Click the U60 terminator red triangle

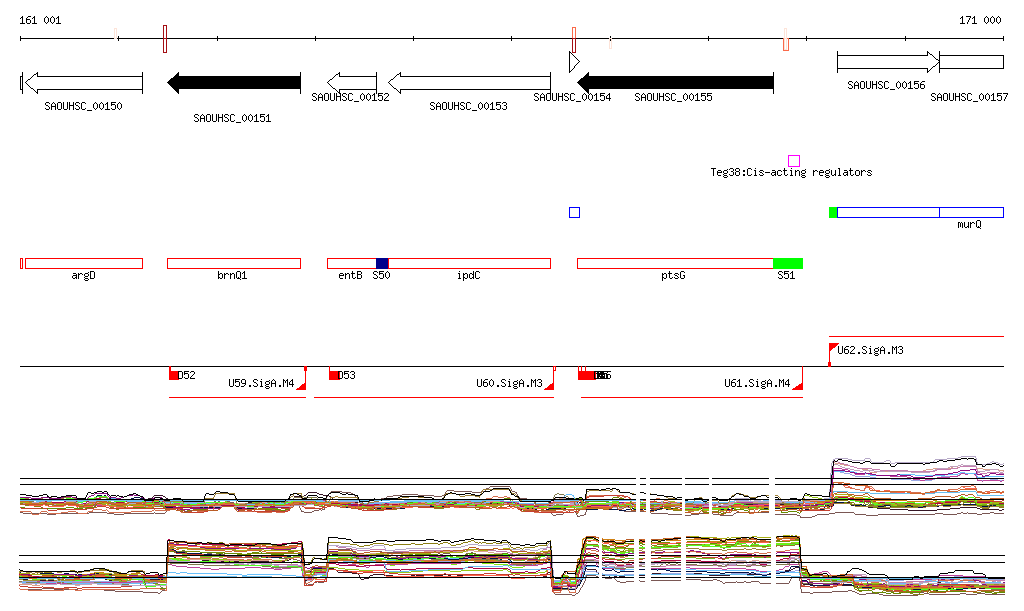(550, 386)
